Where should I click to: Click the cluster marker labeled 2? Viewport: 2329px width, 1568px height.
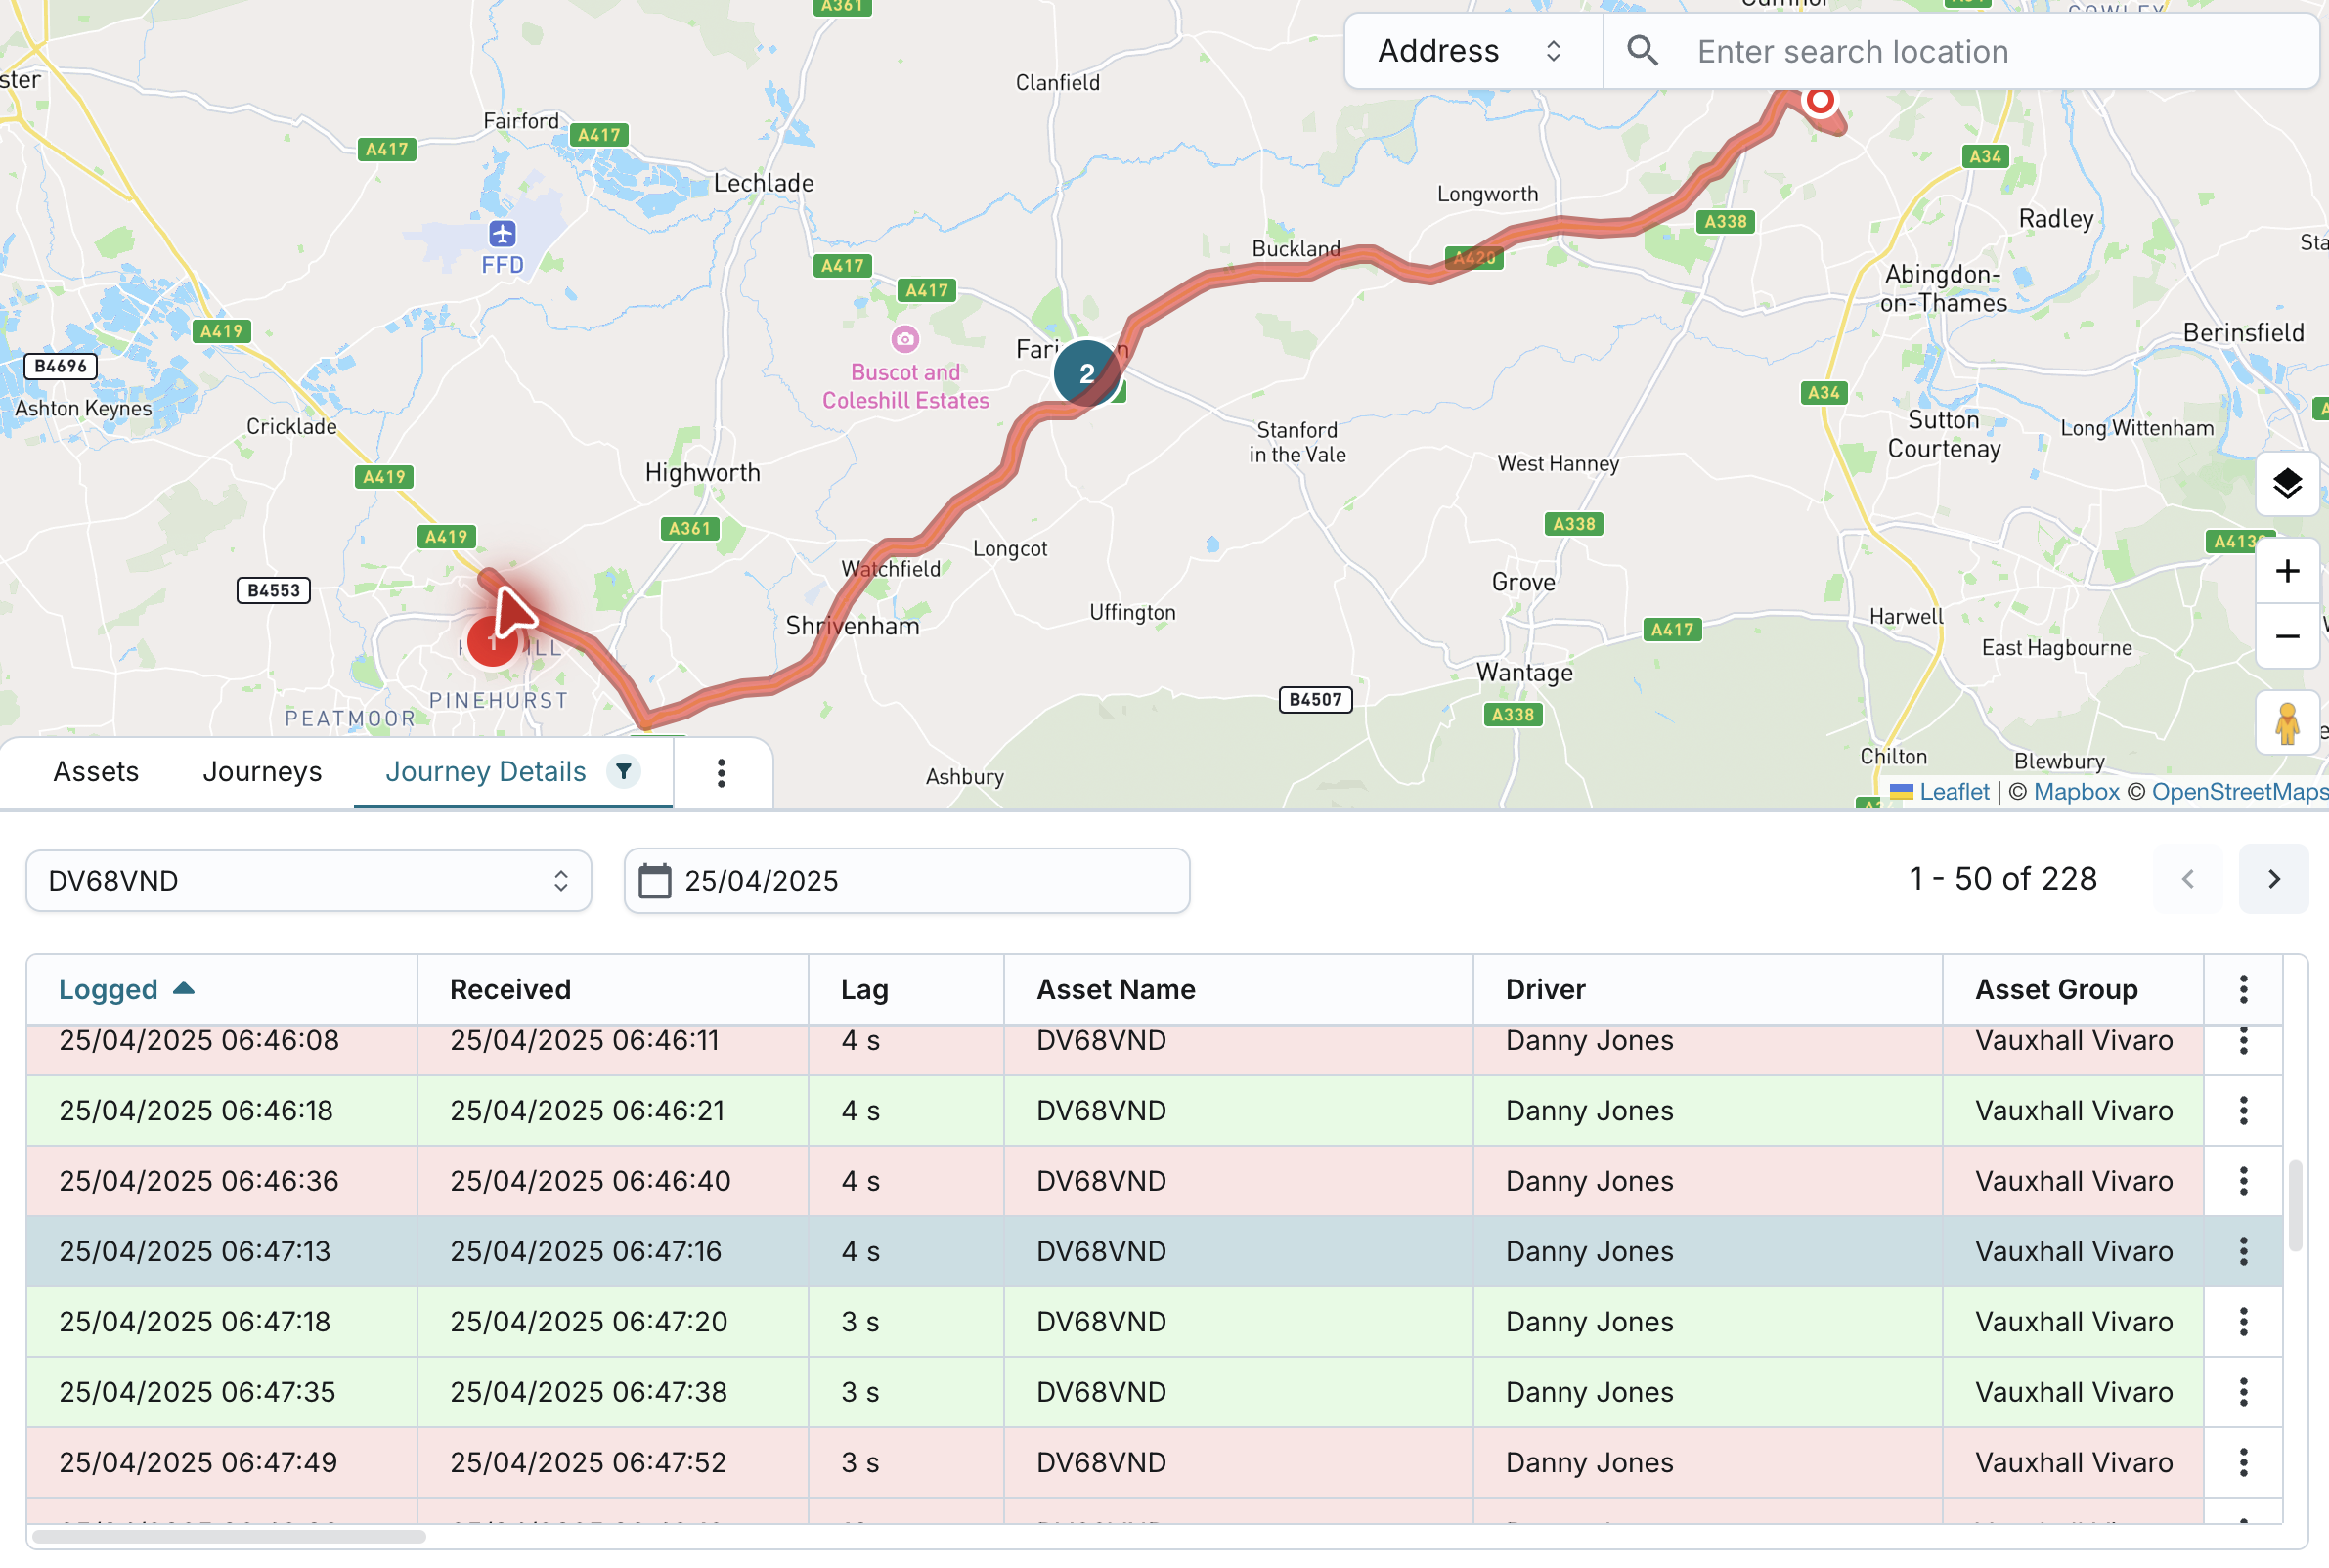click(x=1086, y=373)
